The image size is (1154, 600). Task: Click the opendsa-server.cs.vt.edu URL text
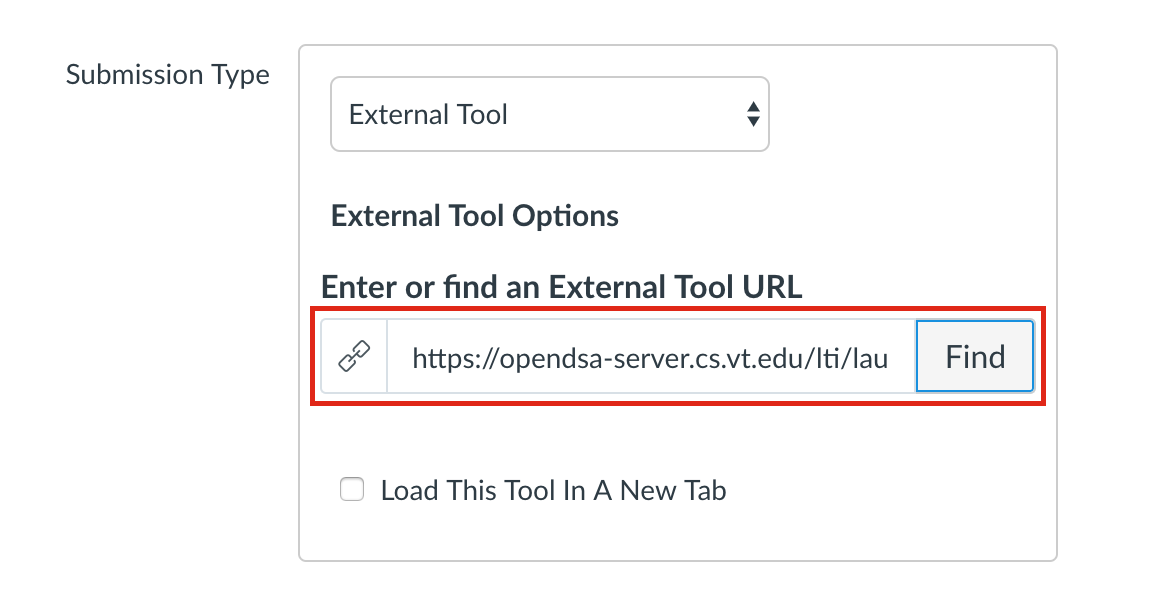coord(650,359)
